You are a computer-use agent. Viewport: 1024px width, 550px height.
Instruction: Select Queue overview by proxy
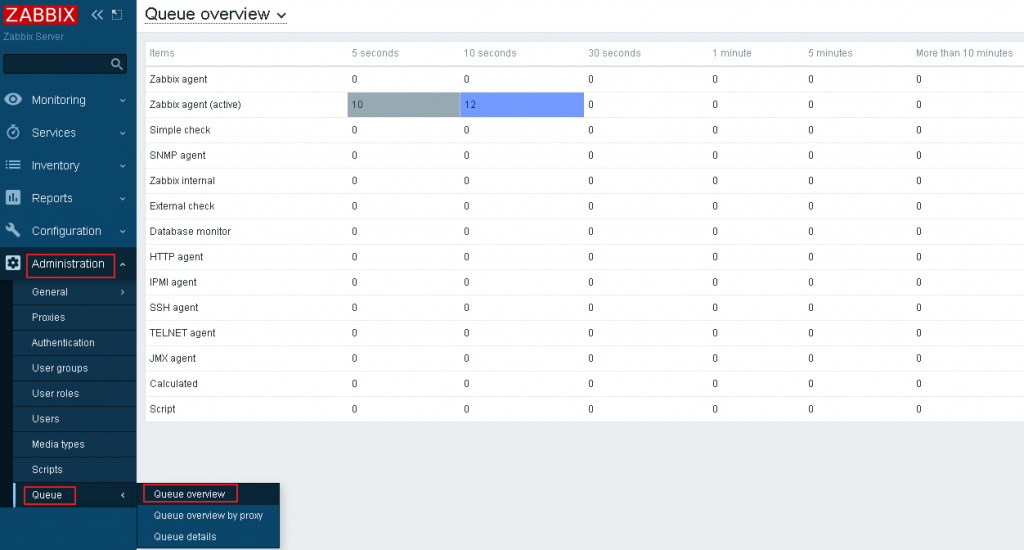pyautogui.click(x=208, y=515)
